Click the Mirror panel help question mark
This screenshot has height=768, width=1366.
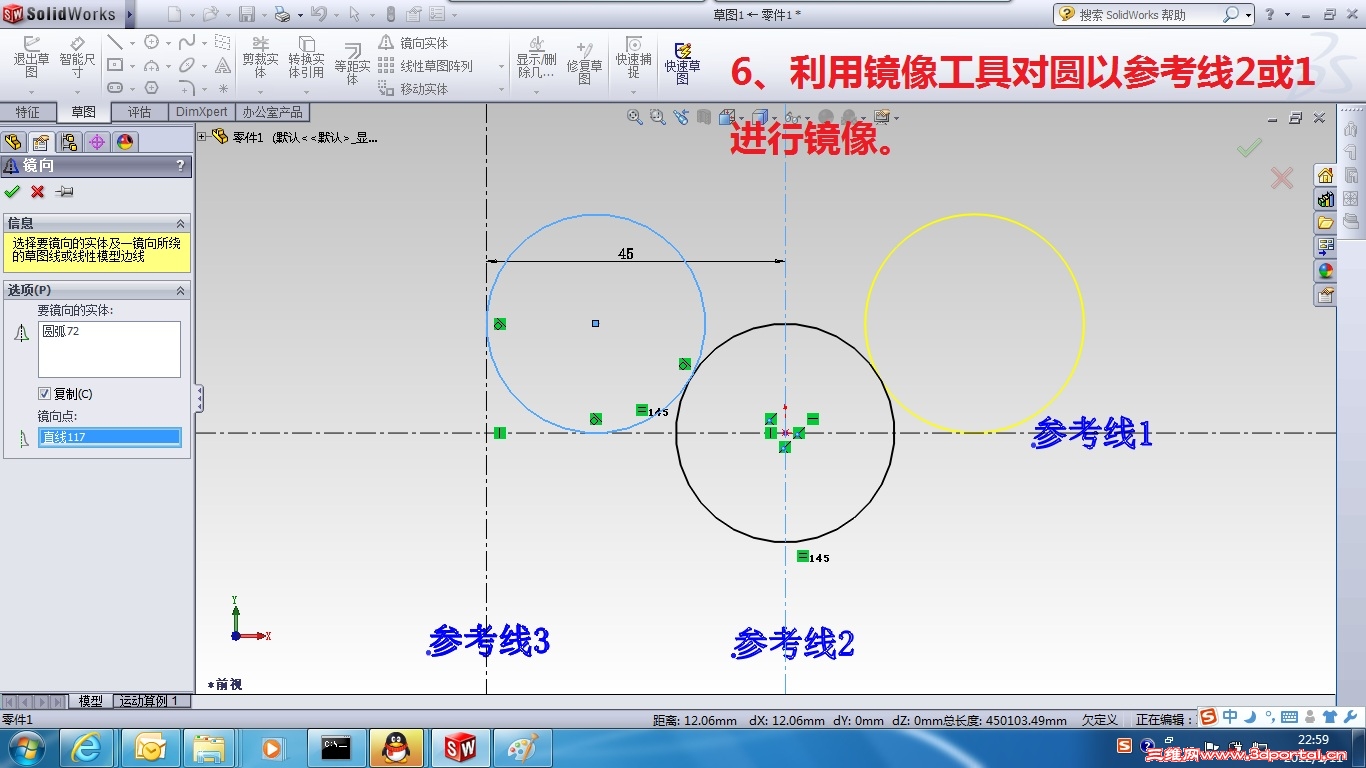coord(180,166)
